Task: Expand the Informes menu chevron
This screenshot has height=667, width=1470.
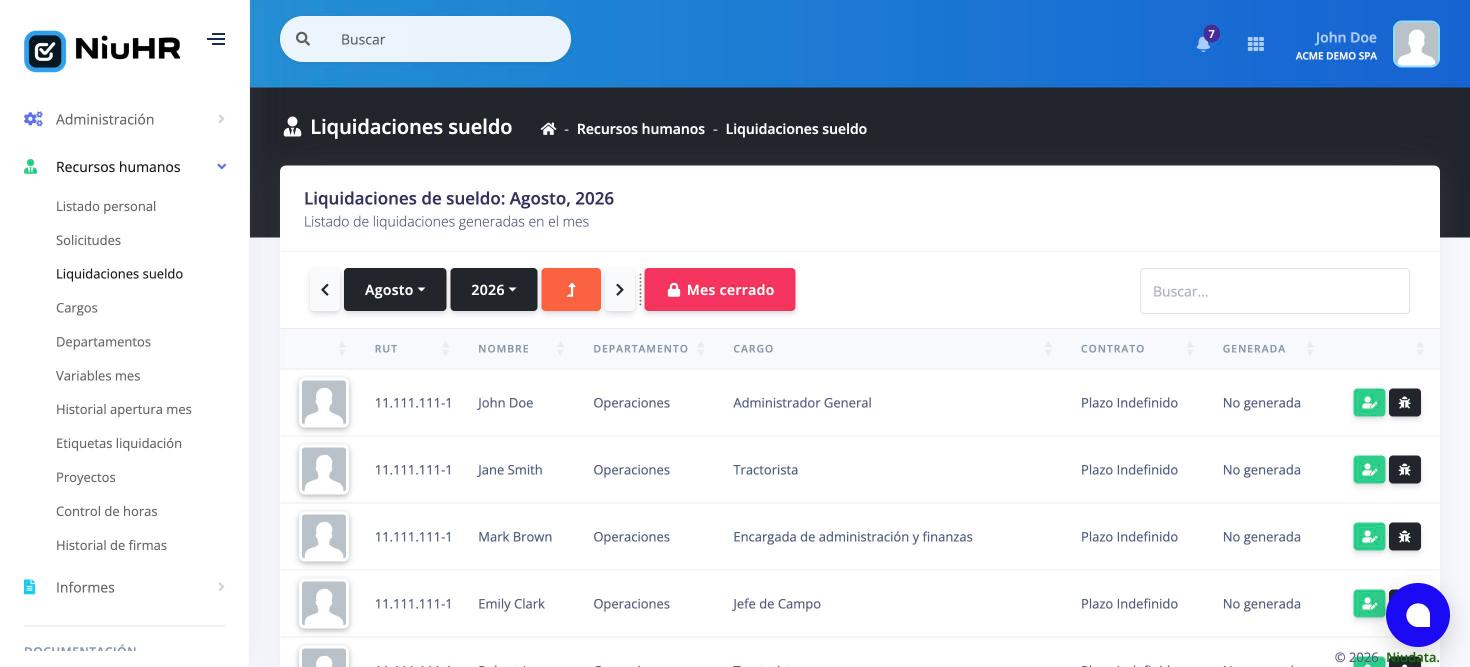Action: coord(221,587)
